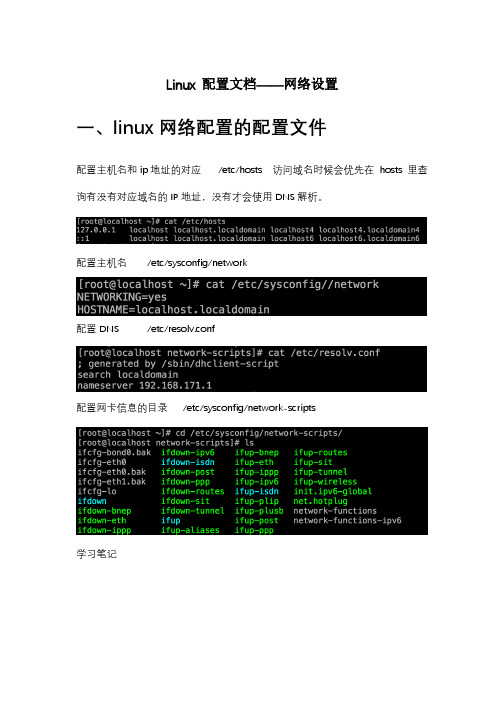Click file name 'ifdown-tunnel'
The image size is (504, 713).
click(193, 511)
